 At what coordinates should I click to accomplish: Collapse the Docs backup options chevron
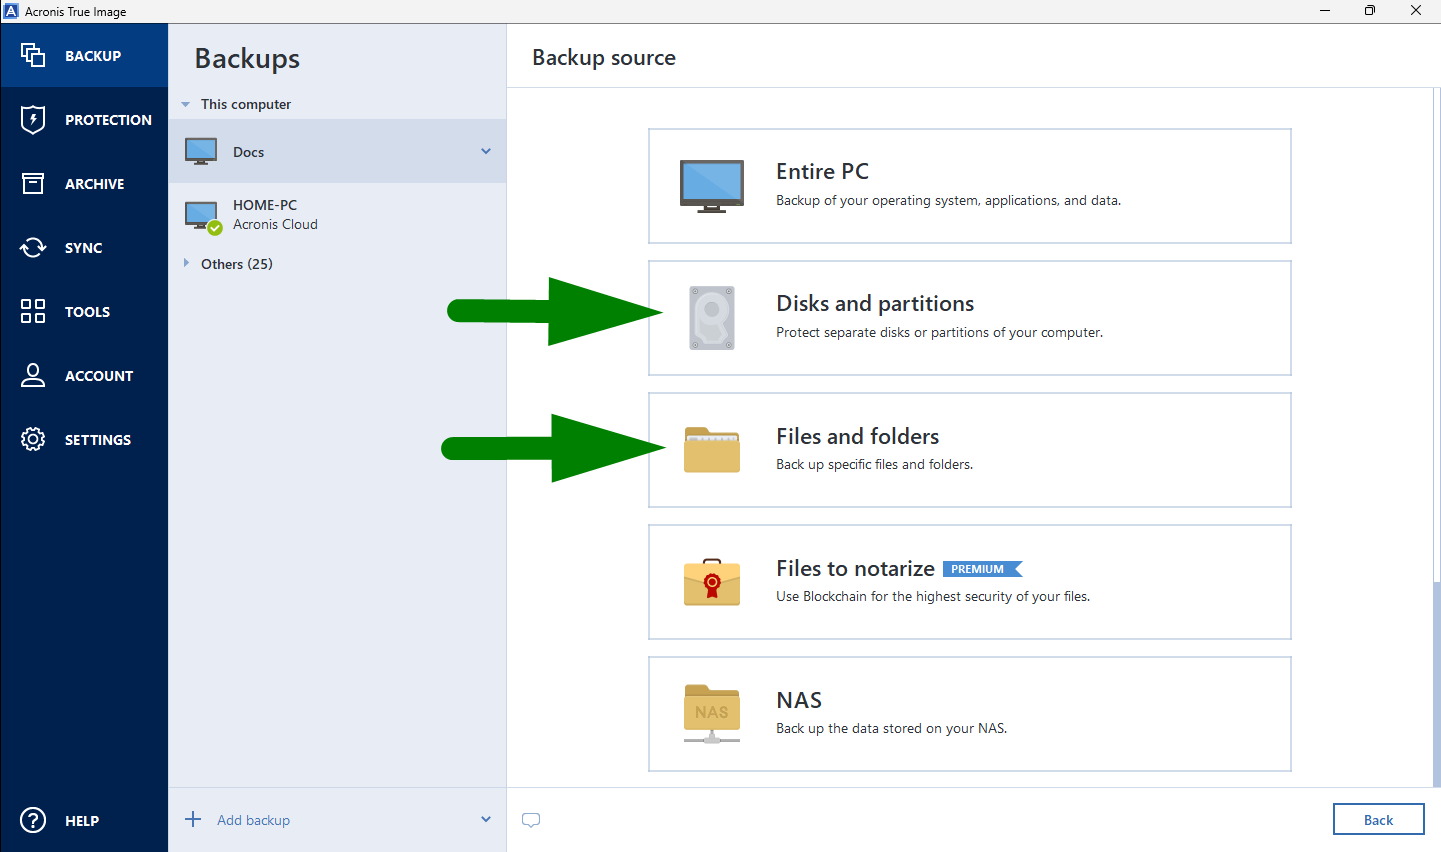(485, 151)
